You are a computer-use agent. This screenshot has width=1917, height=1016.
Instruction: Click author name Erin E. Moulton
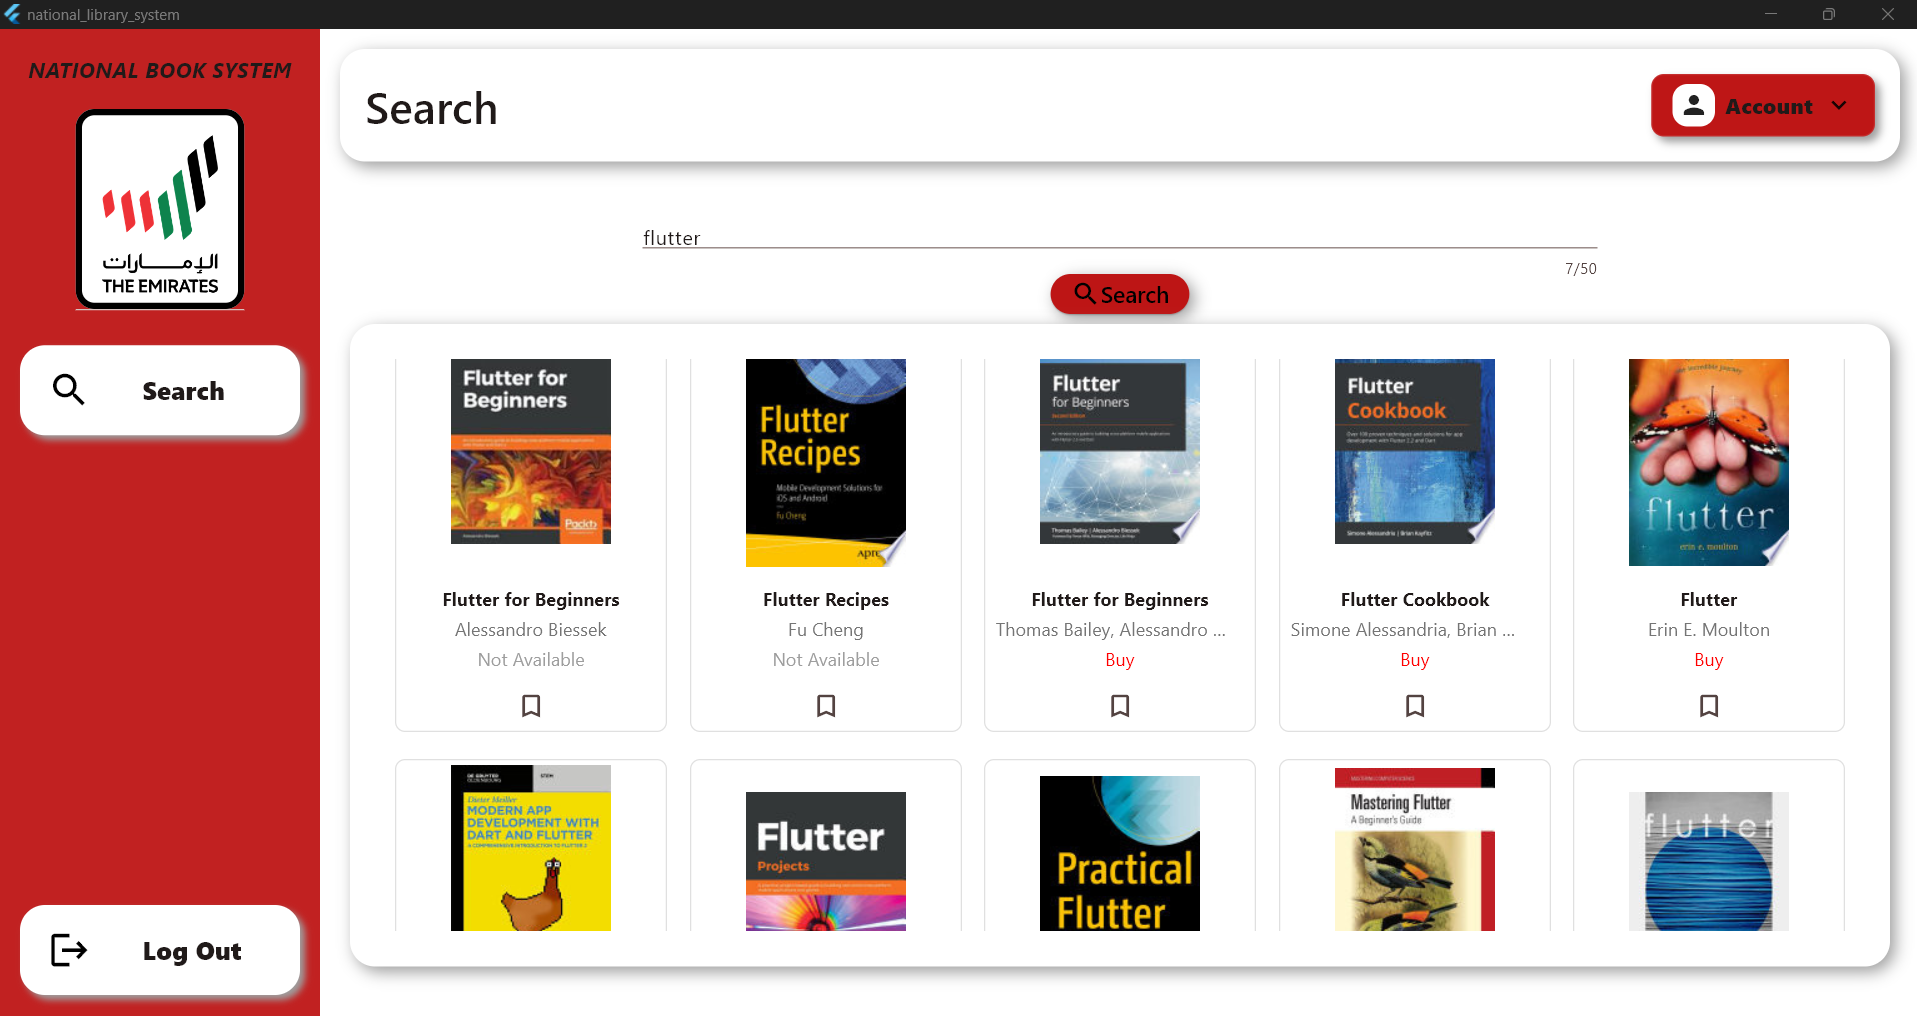point(1709,630)
